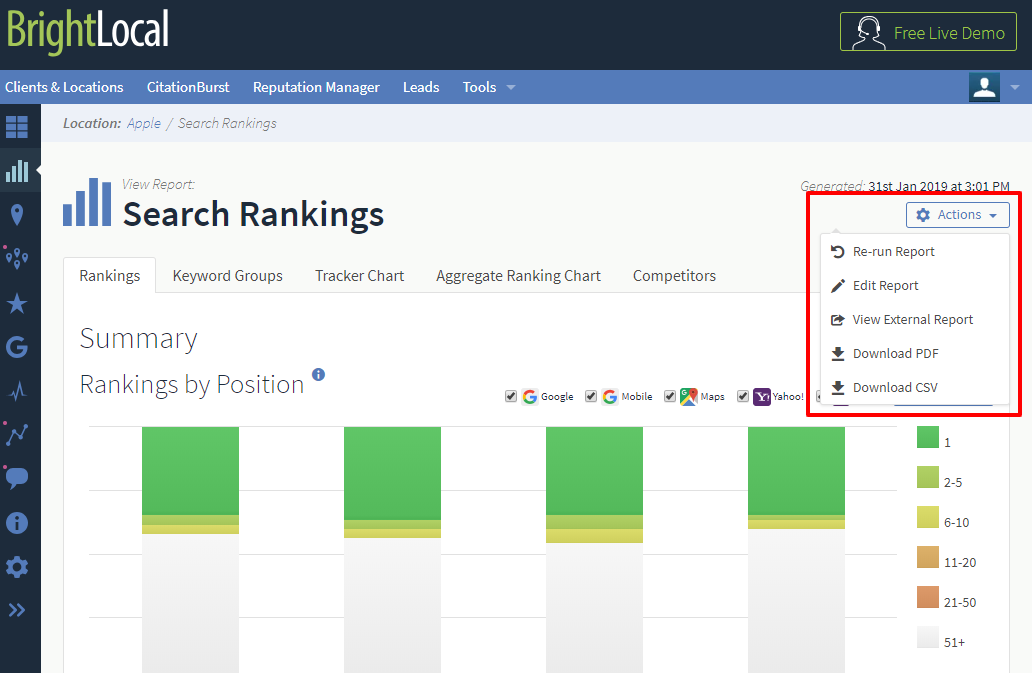Toggle the Google checkbox

tap(511, 396)
